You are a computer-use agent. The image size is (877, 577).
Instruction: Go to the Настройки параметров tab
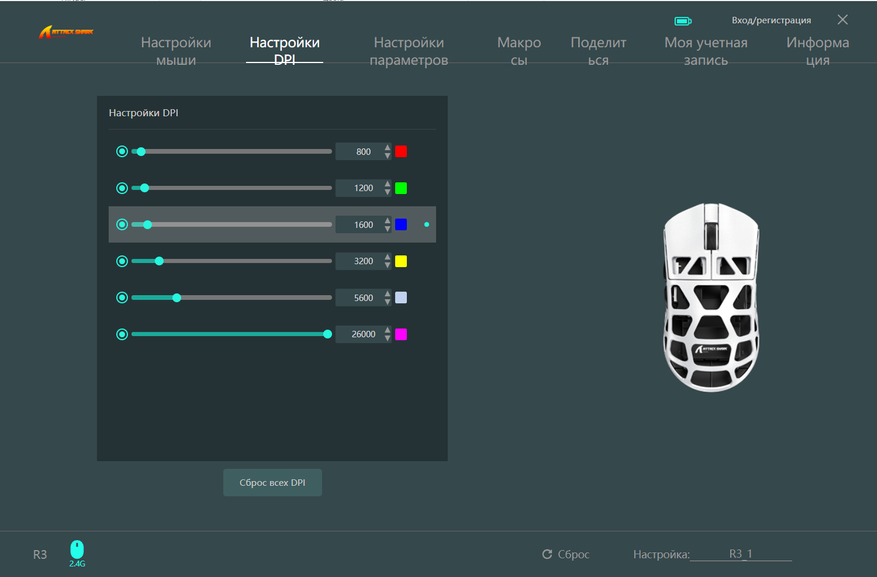pyautogui.click(x=408, y=51)
